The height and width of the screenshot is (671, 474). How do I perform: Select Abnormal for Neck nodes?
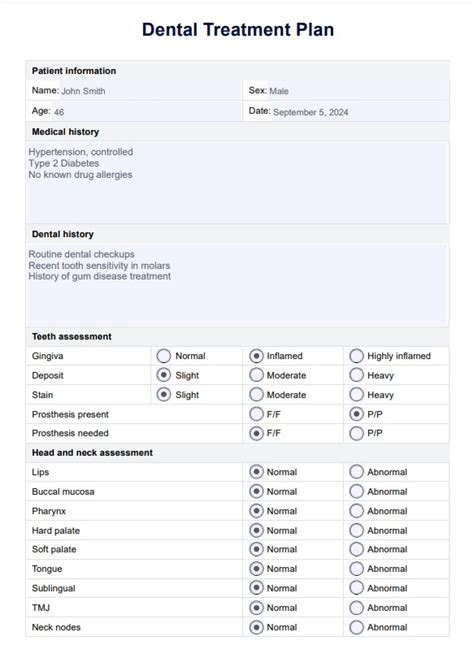(x=356, y=627)
